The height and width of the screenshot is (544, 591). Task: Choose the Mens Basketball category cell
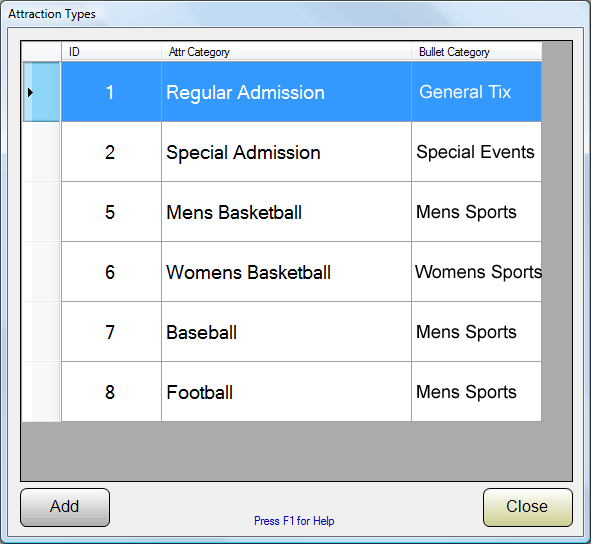point(286,212)
